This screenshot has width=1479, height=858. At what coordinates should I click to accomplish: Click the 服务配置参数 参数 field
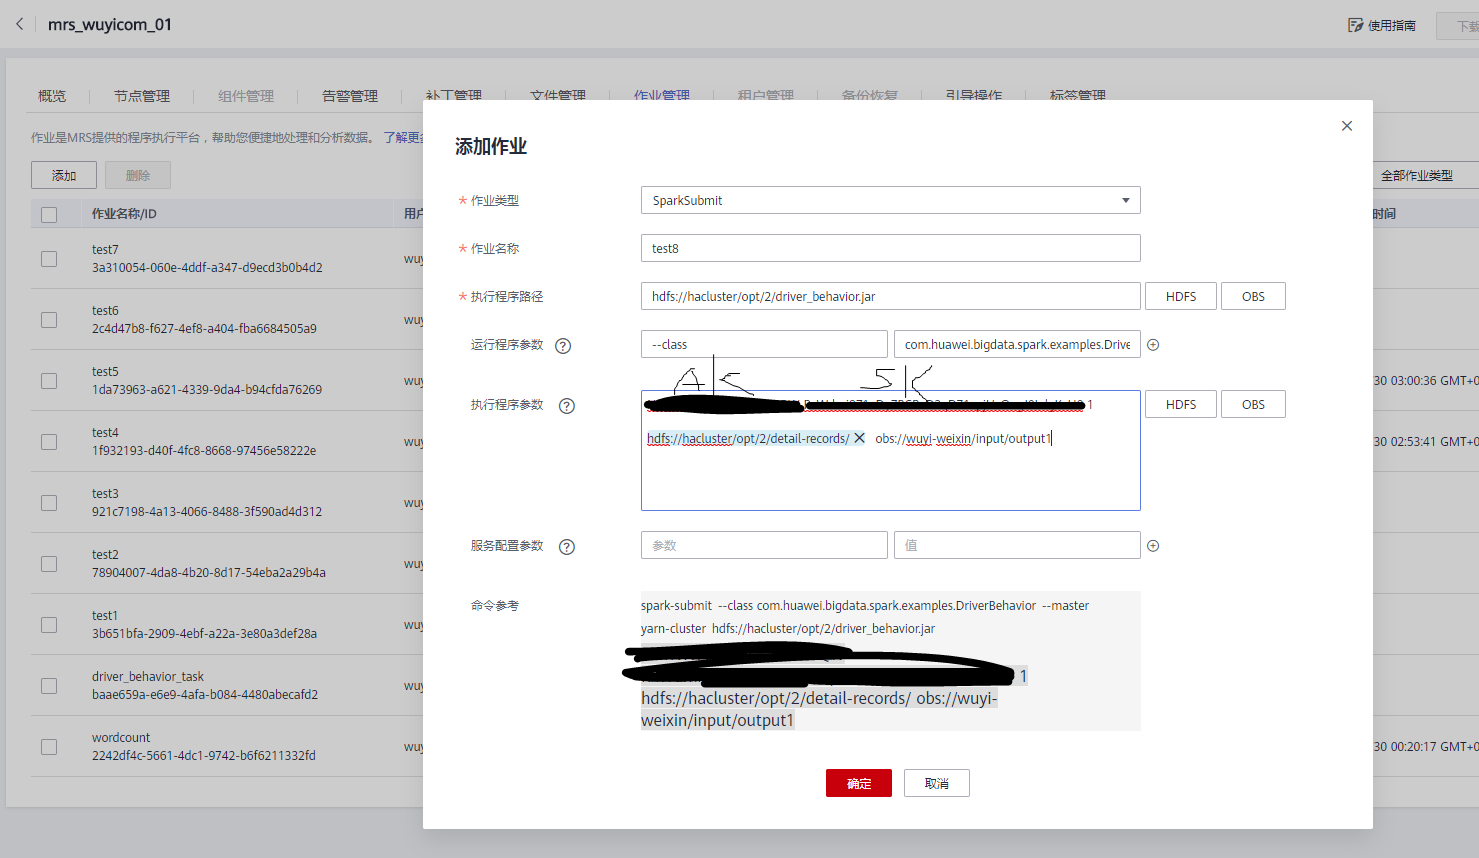click(x=764, y=545)
